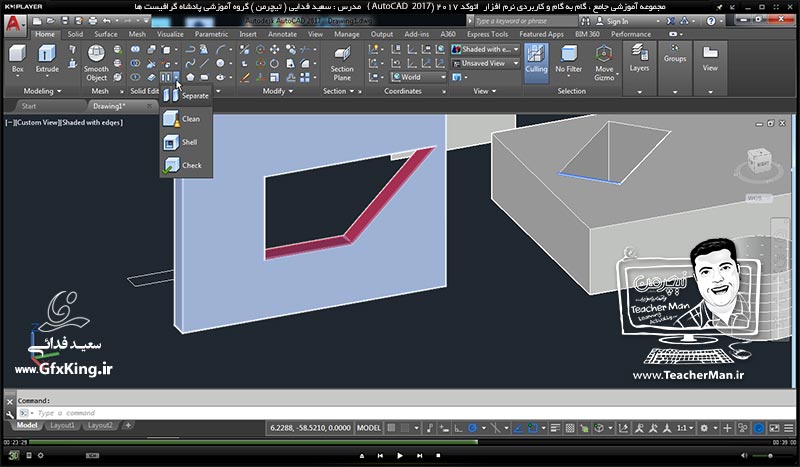Viewport: 800px width, 467px height.
Task: Open the Featured Apps tab
Action: coord(541,34)
